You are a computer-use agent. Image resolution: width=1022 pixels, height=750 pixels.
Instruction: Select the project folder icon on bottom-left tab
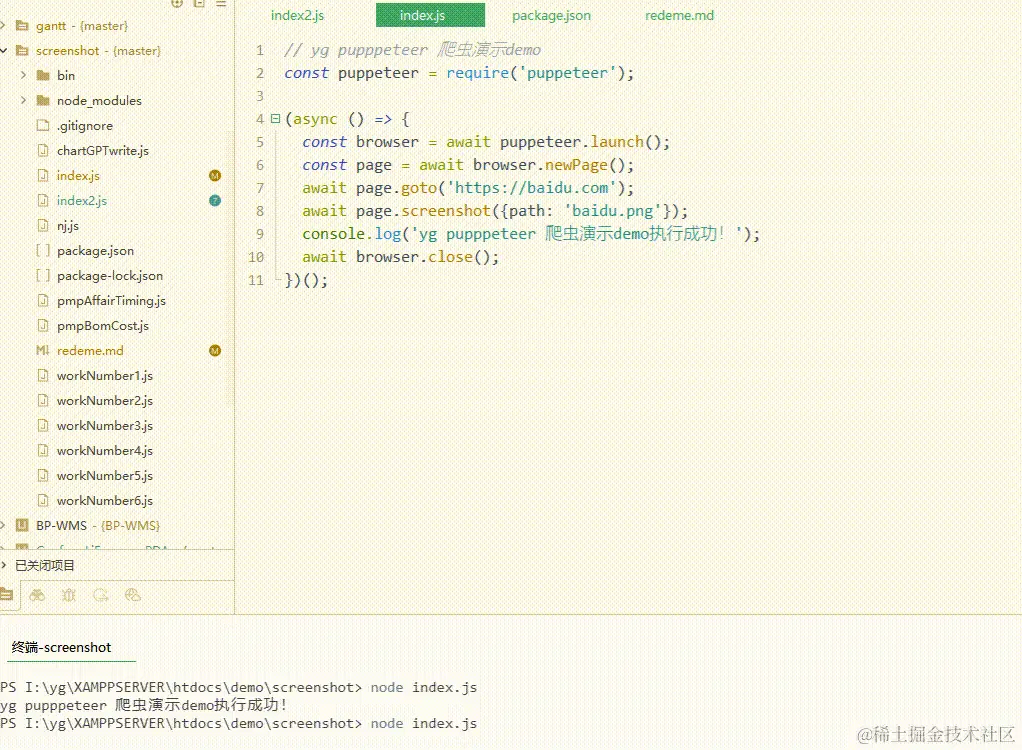point(8,595)
